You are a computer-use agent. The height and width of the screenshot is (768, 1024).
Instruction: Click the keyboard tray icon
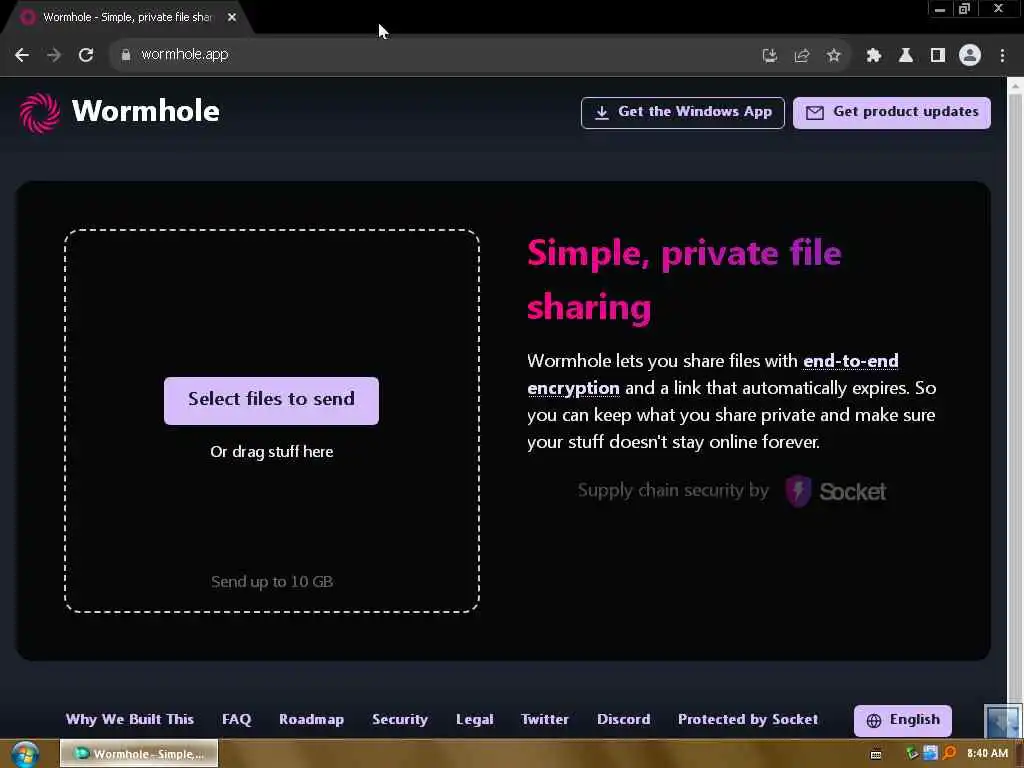click(x=876, y=754)
